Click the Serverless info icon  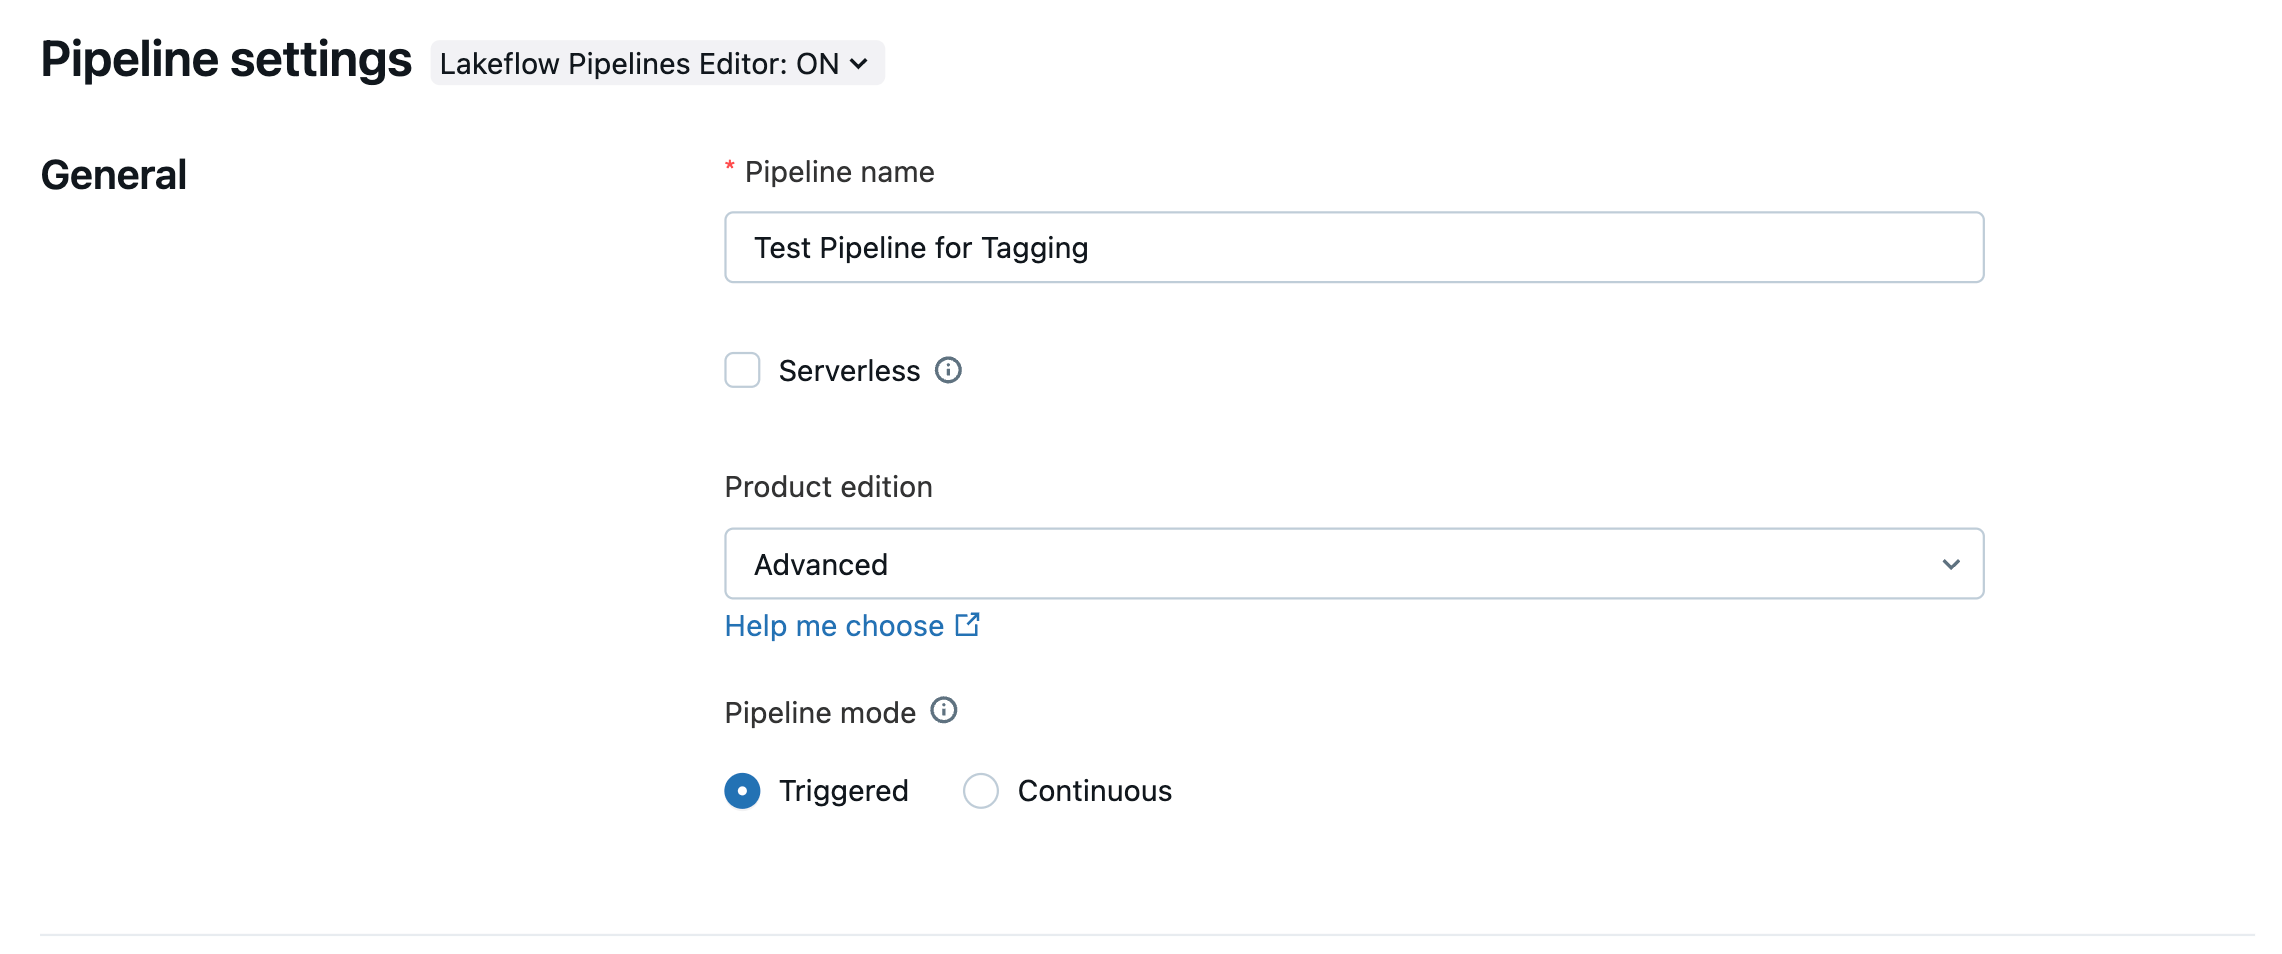click(948, 370)
